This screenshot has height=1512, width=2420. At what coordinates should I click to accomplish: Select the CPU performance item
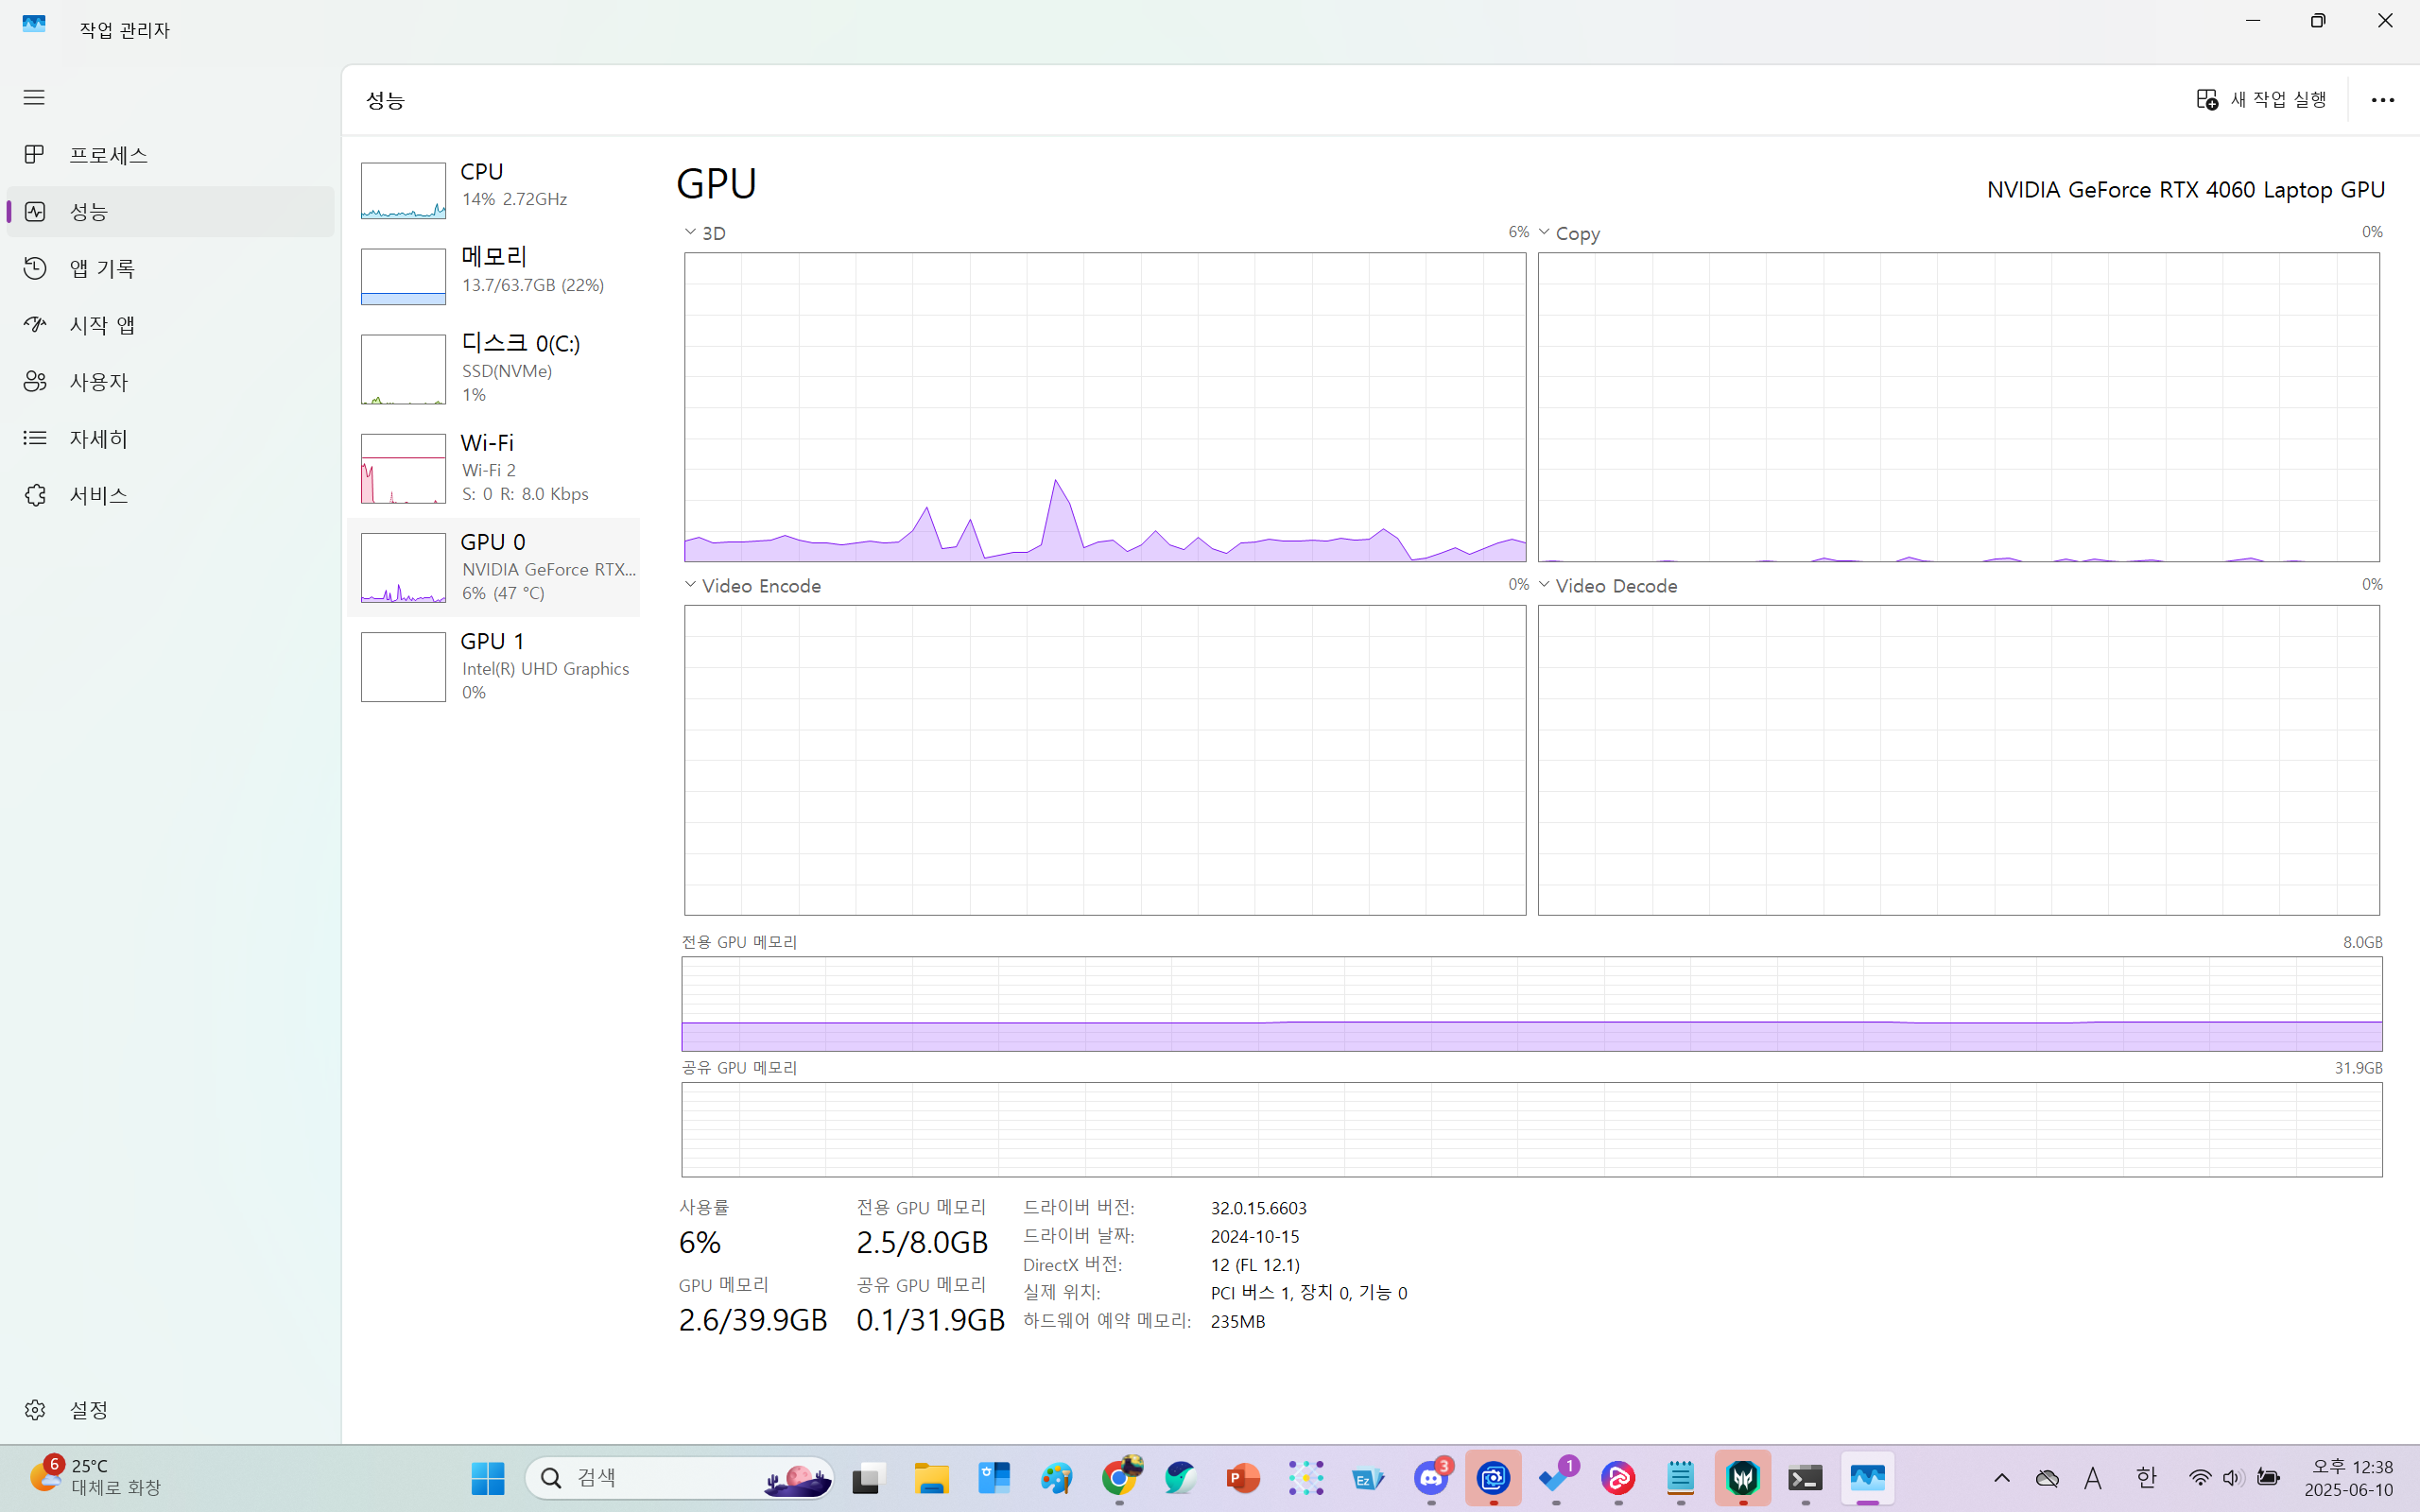point(494,188)
